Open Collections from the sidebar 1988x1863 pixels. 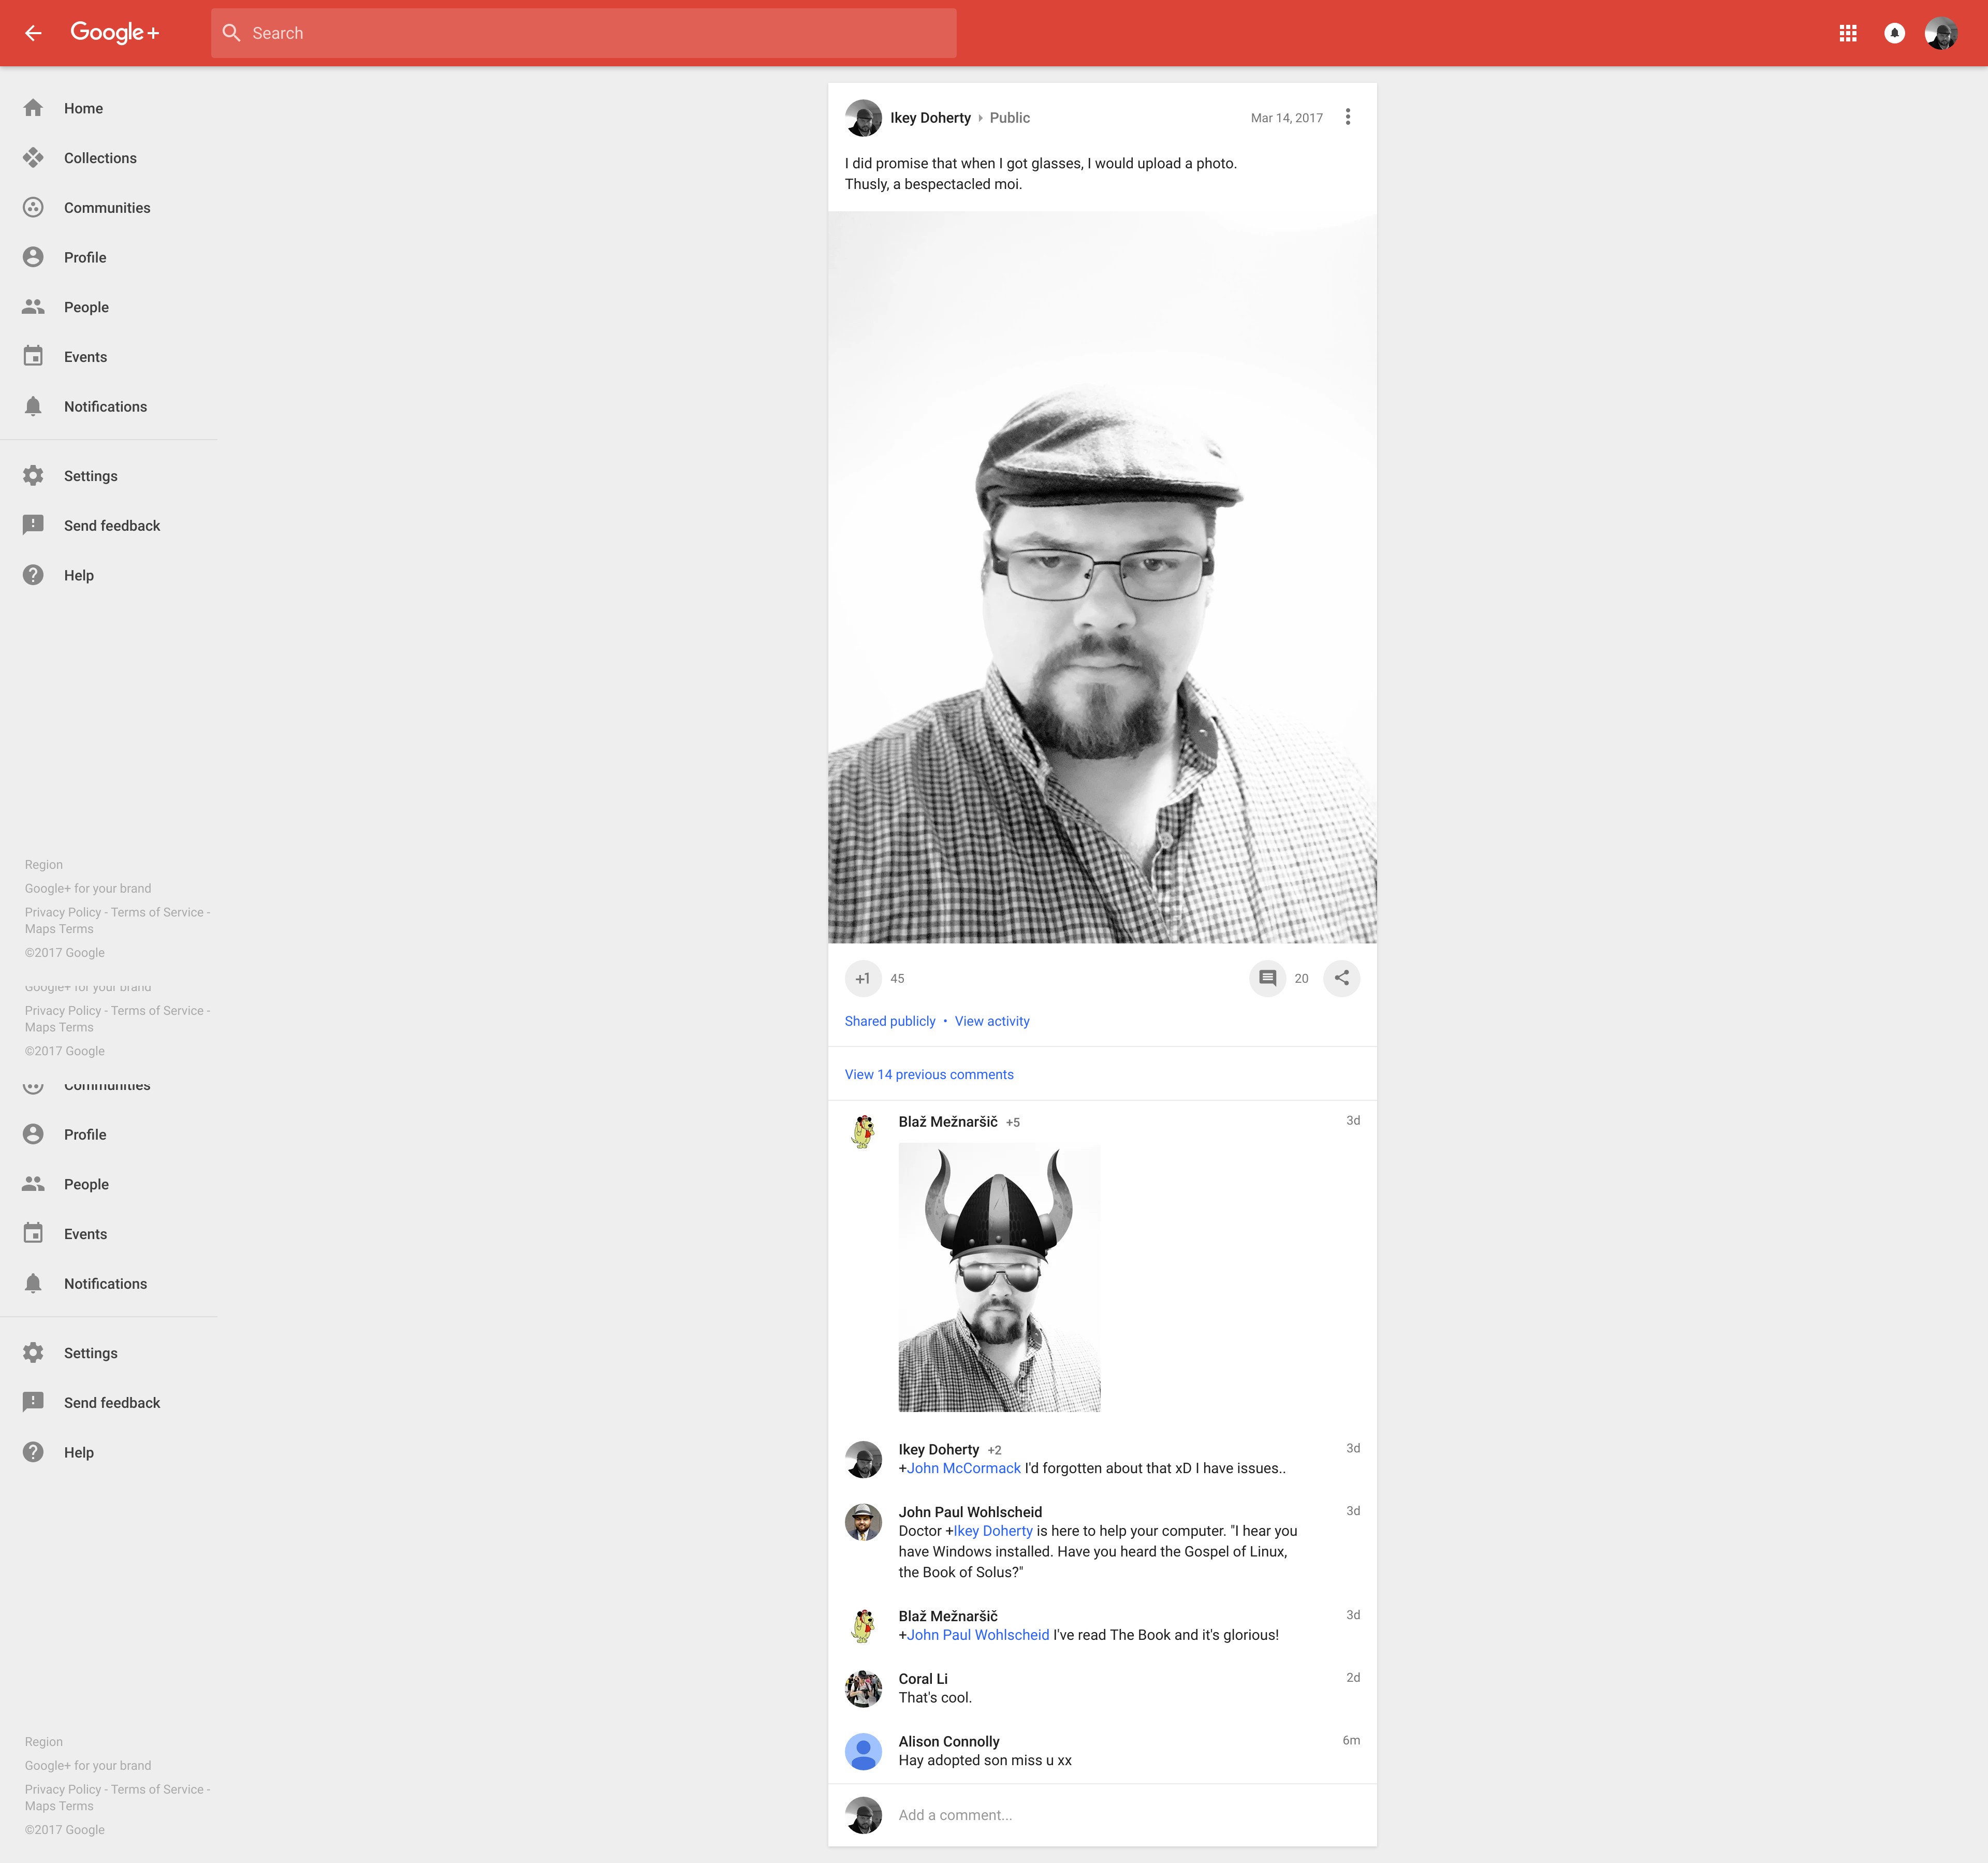tap(109, 158)
